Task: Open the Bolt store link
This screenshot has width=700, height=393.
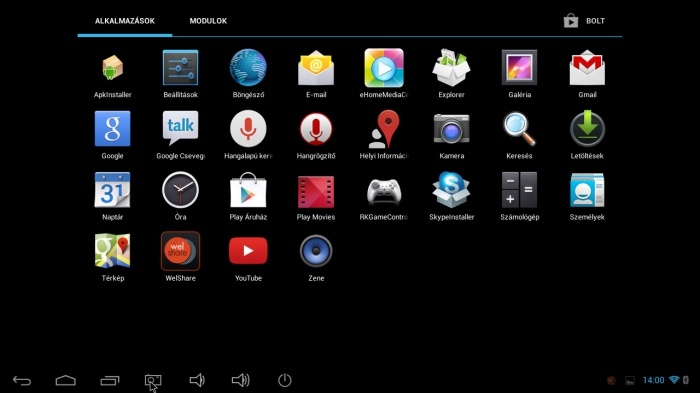Action: (x=584, y=21)
